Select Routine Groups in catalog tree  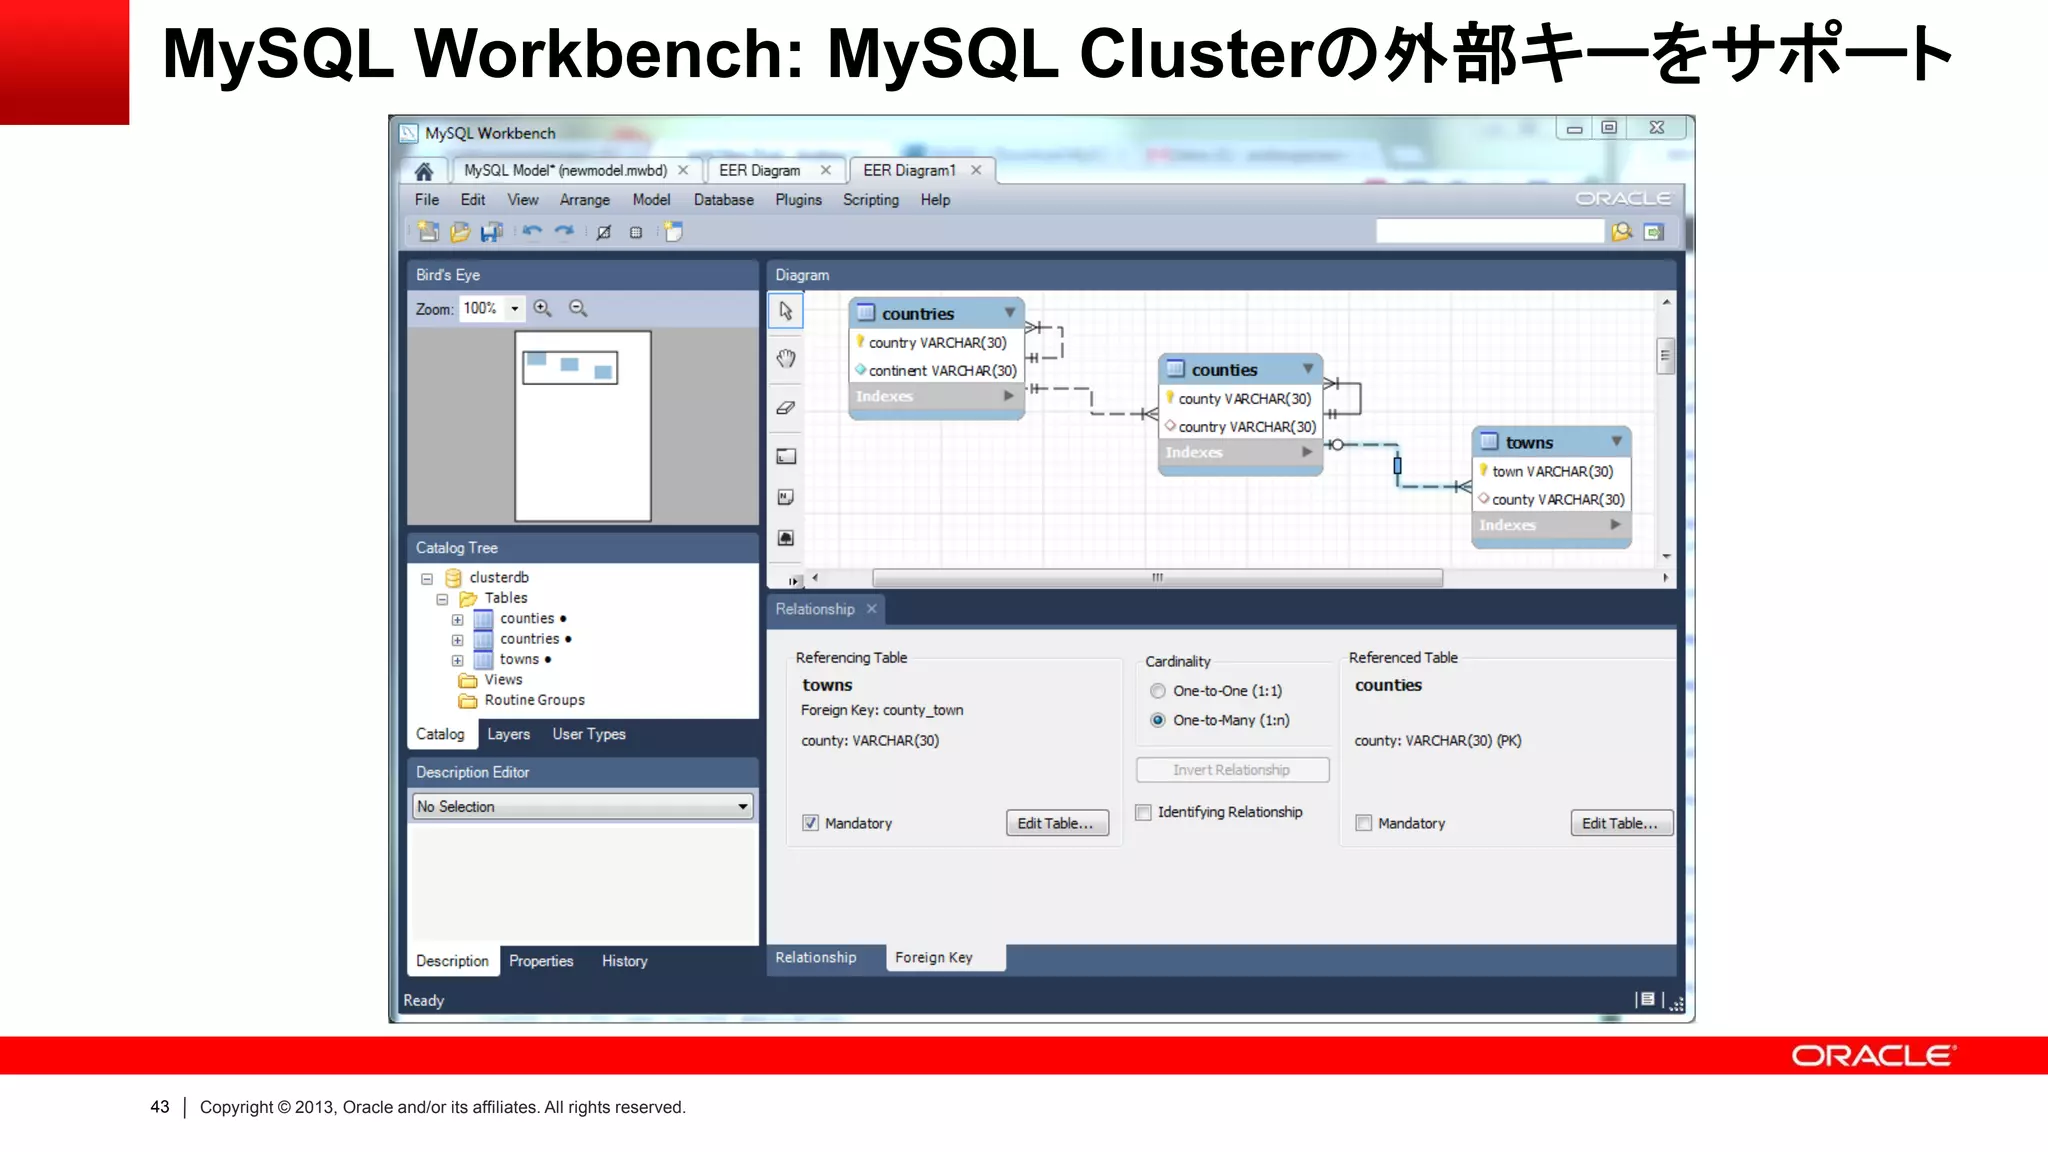click(534, 701)
